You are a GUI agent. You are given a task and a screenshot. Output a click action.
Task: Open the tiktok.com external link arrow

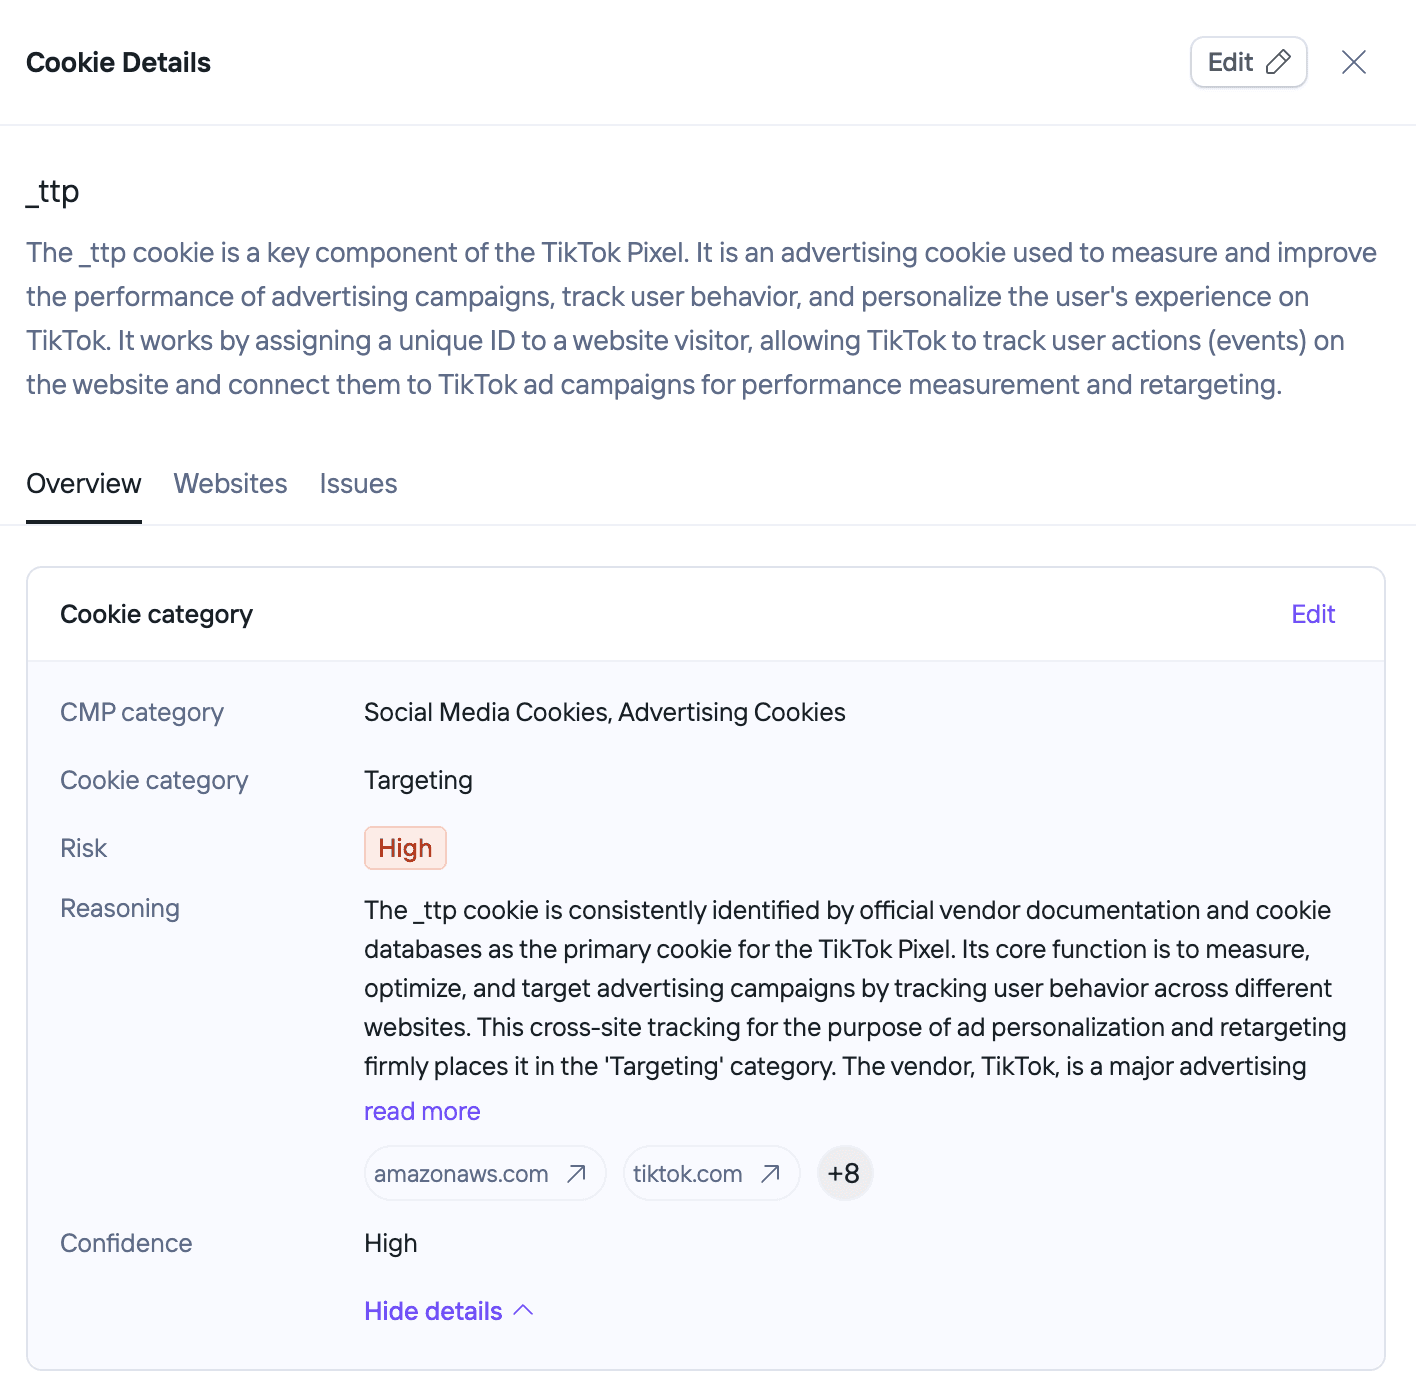pos(770,1173)
